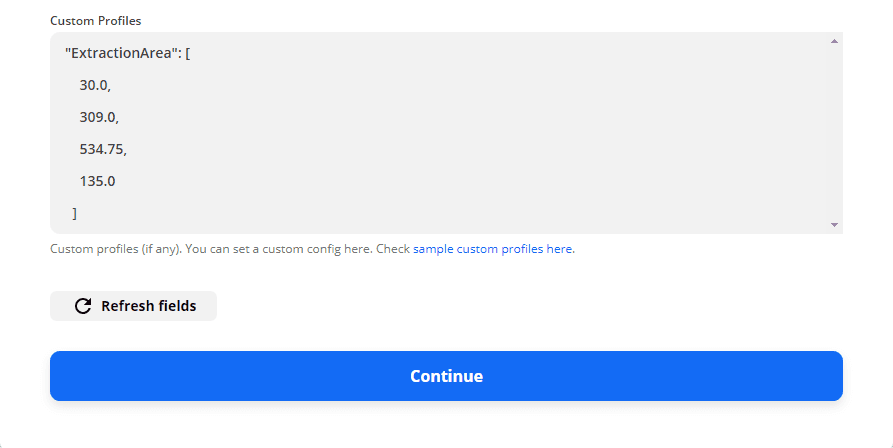Click the "Custom Profiles" field label
Viewport: 893px width, 448px height.
tap(96, 20)
